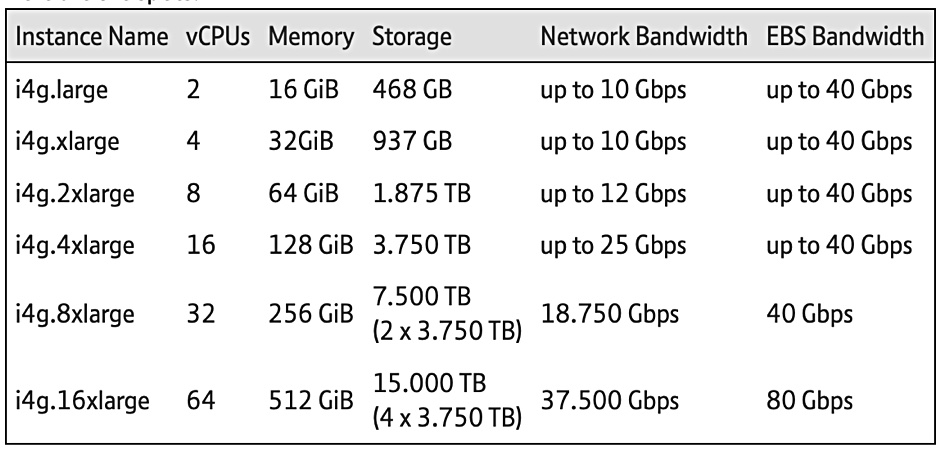Click the Network Bandwidth column header
Image resolution: width=950 pixels, height=452 pixels.
tap(644, 37)
